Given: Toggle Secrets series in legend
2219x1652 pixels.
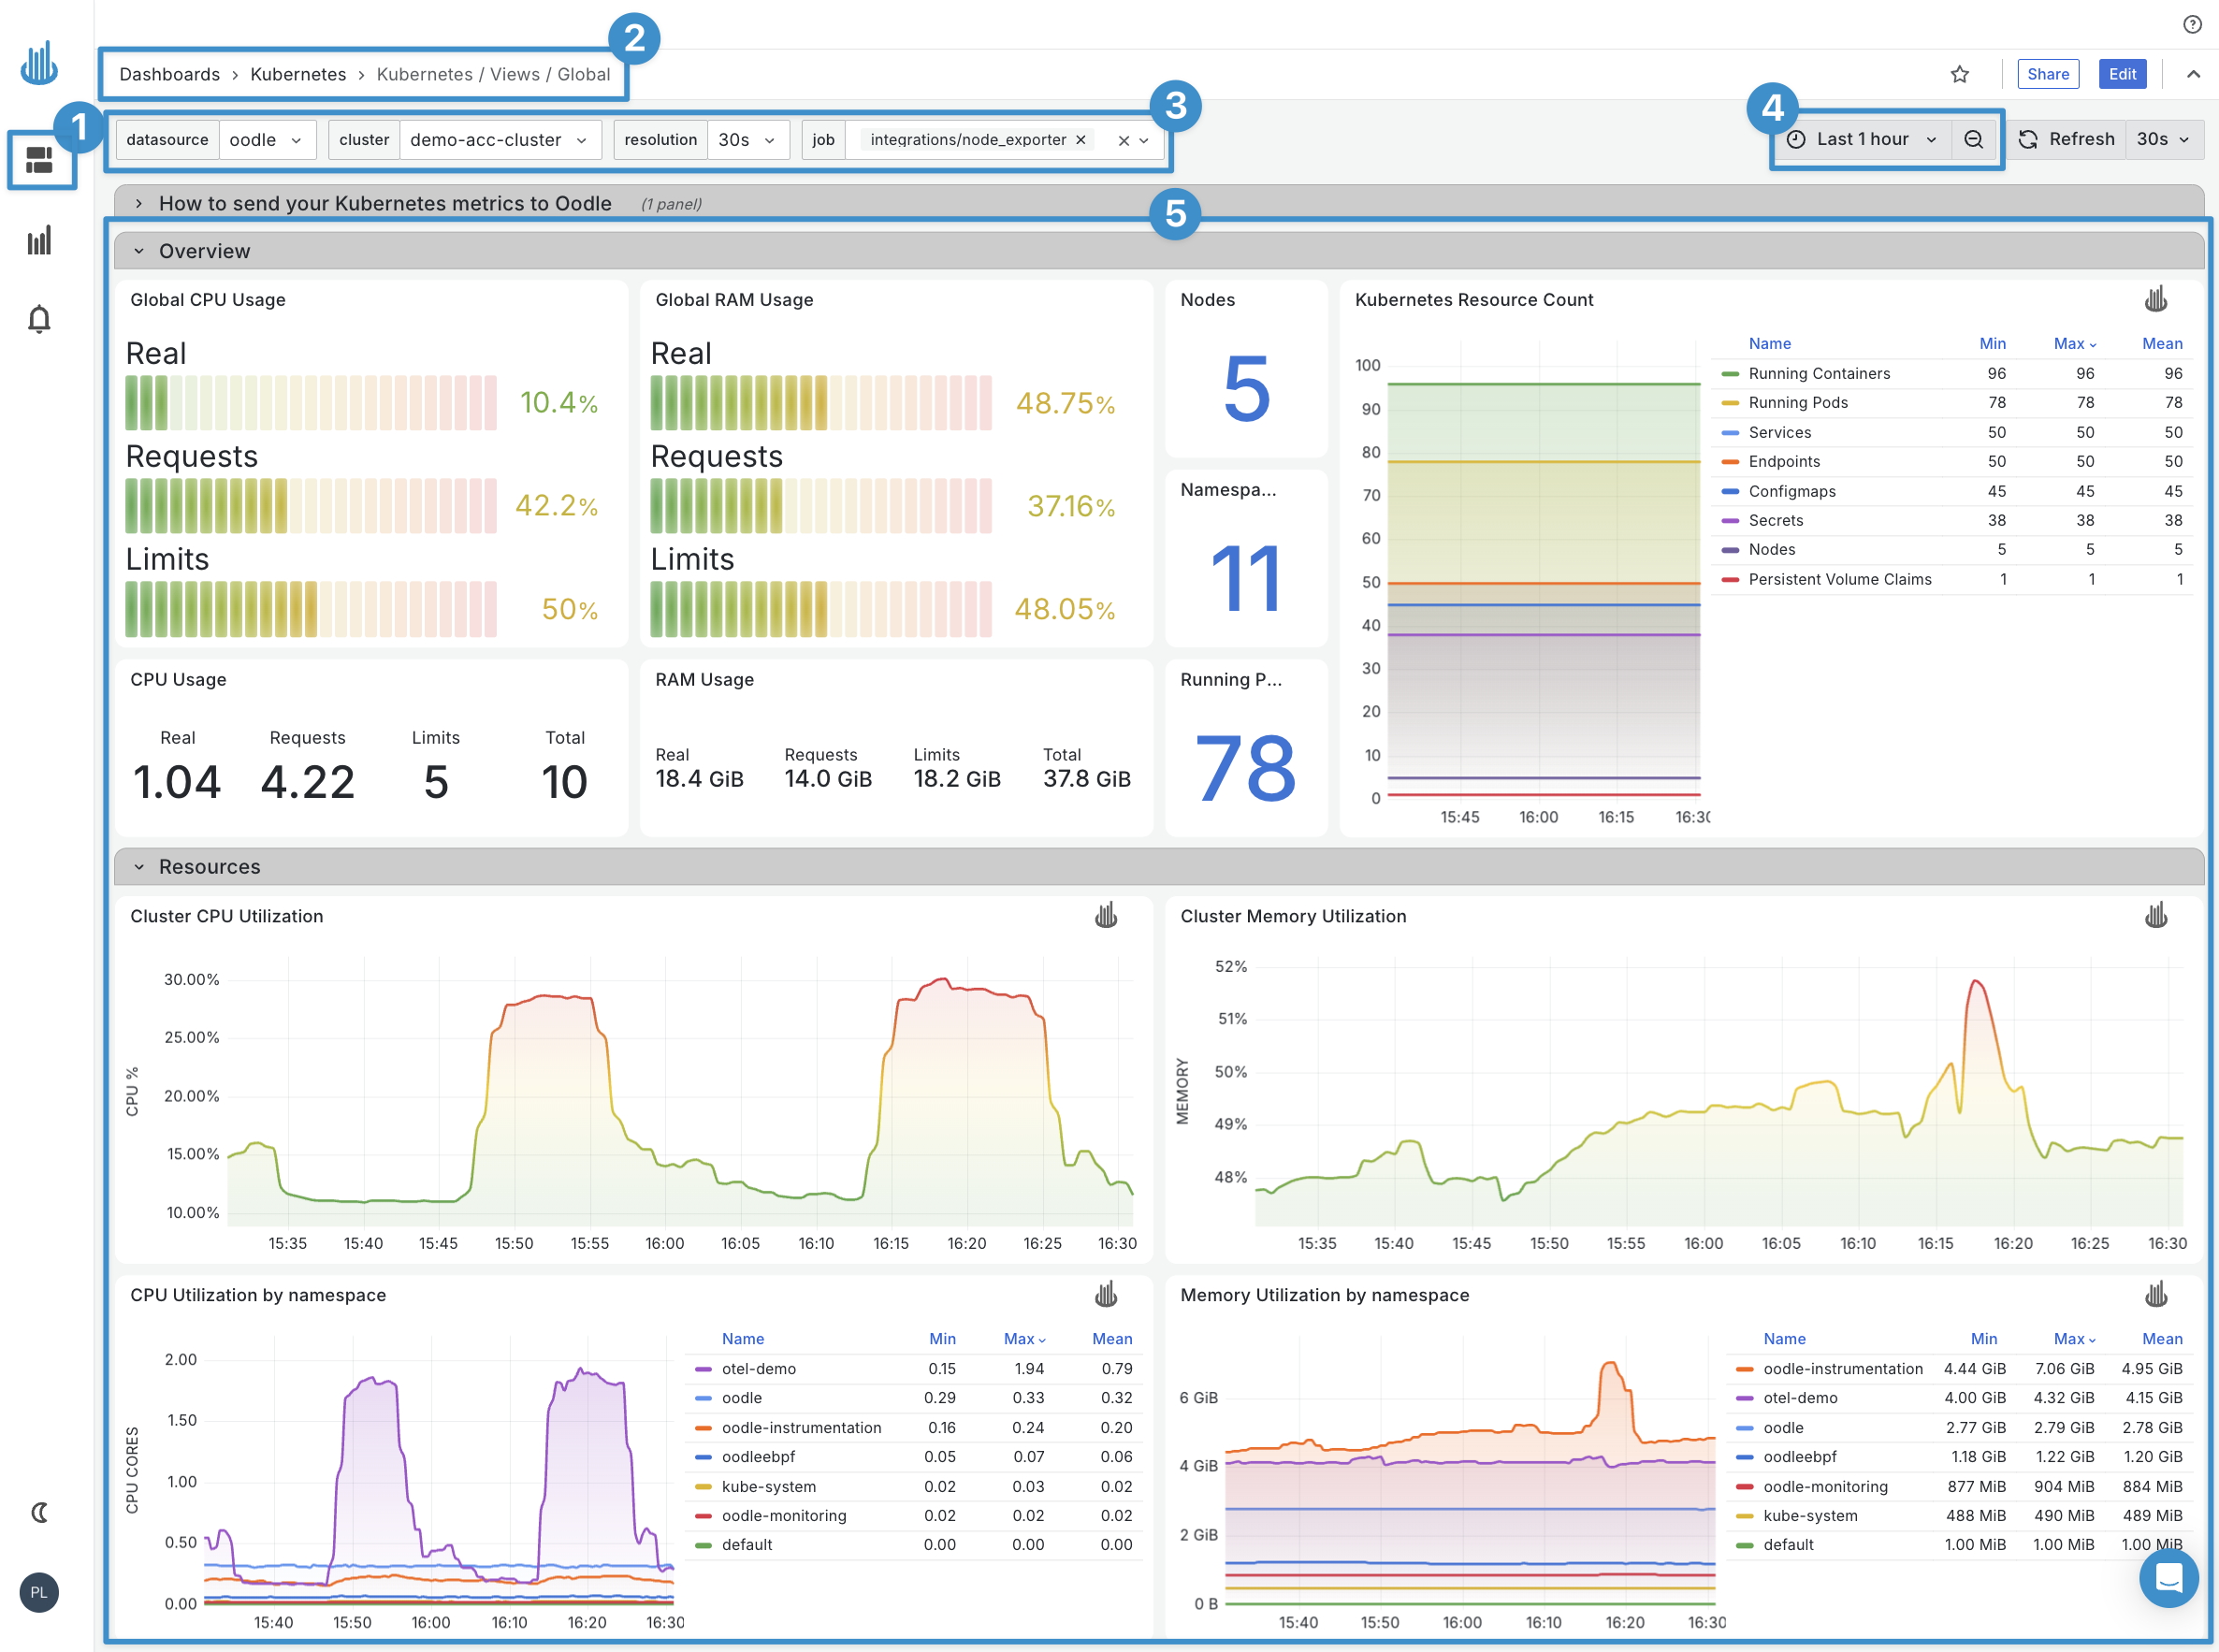Looking at the screenshot, I should point(1776,520).
